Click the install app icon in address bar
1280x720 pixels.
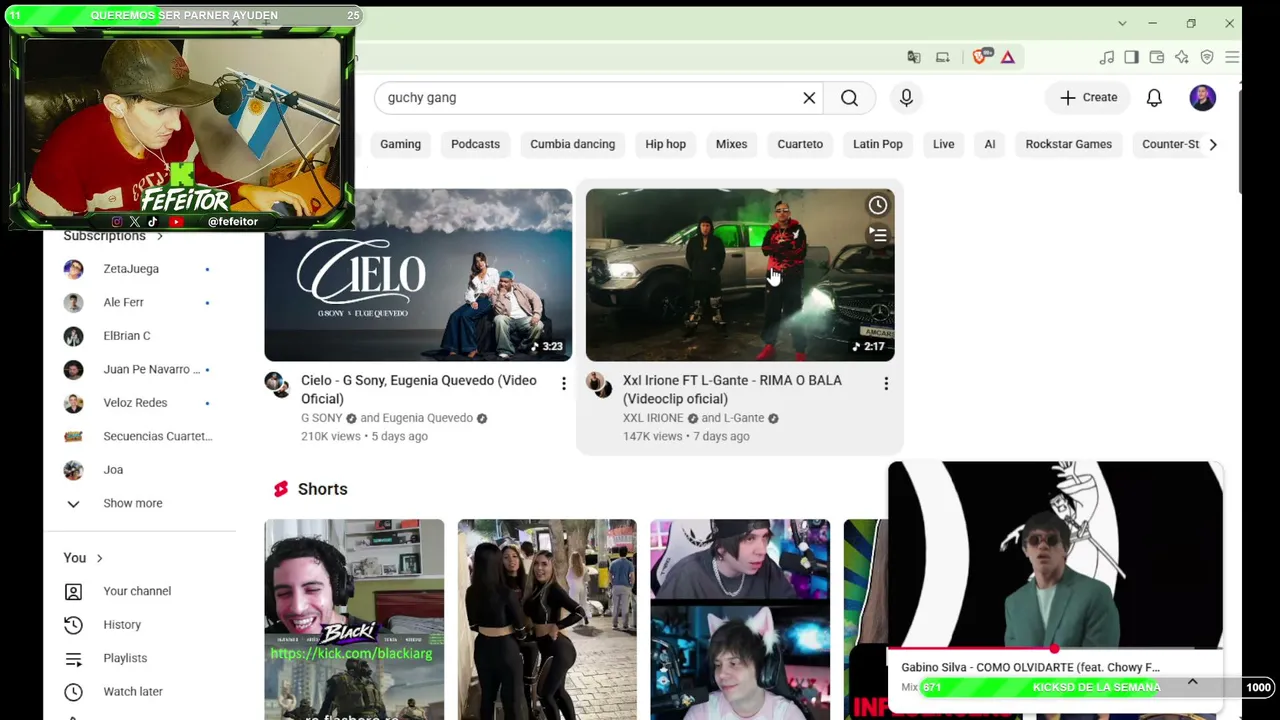[x=942, y=57]
